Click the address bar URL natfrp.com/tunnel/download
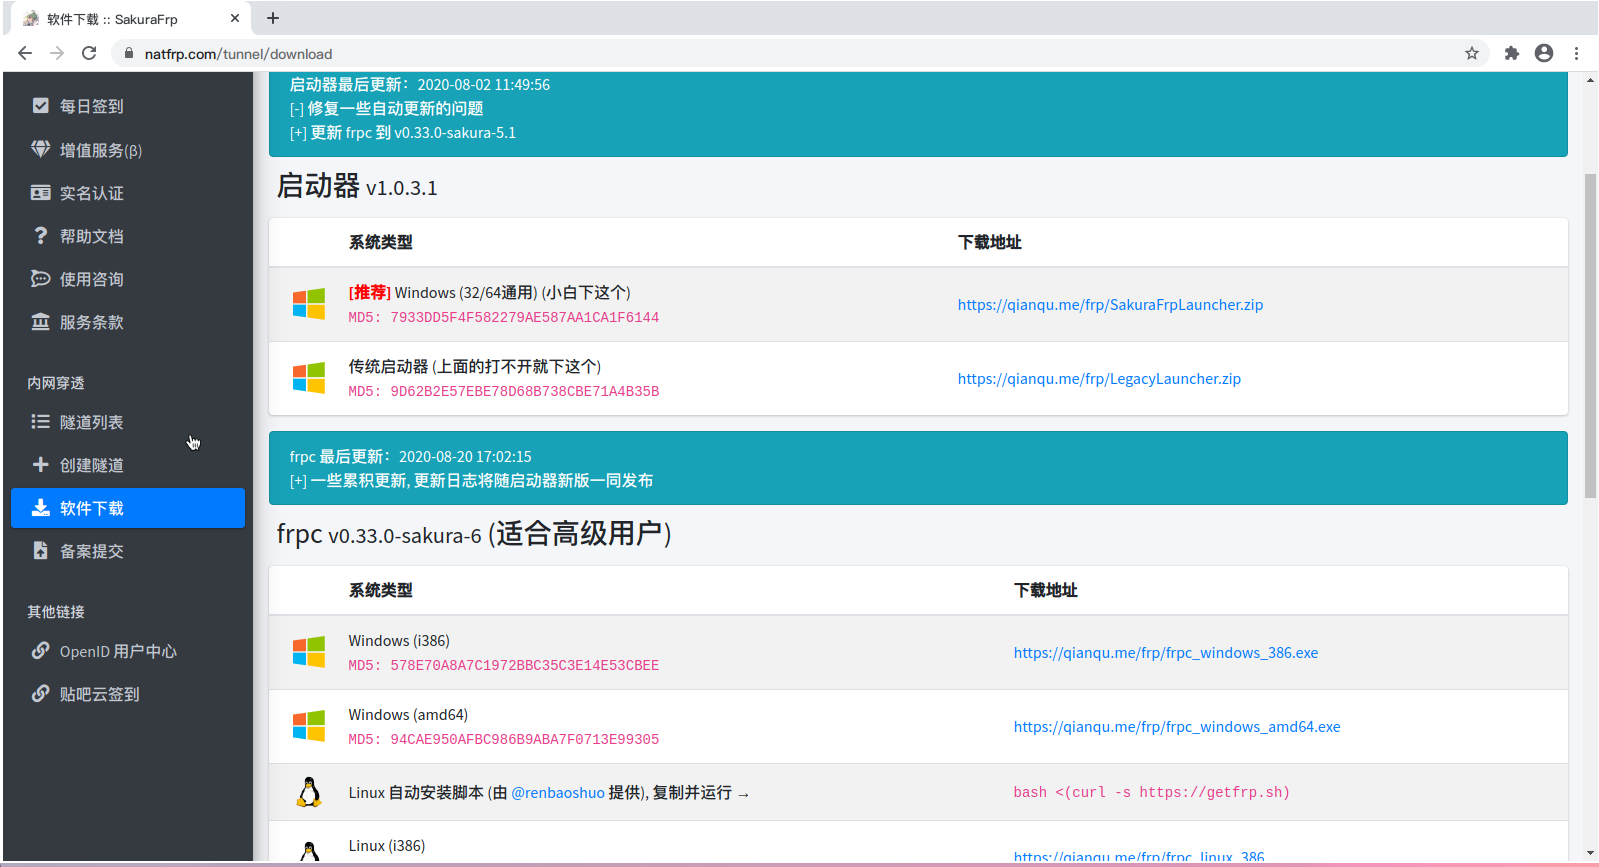 click(238, 54)
